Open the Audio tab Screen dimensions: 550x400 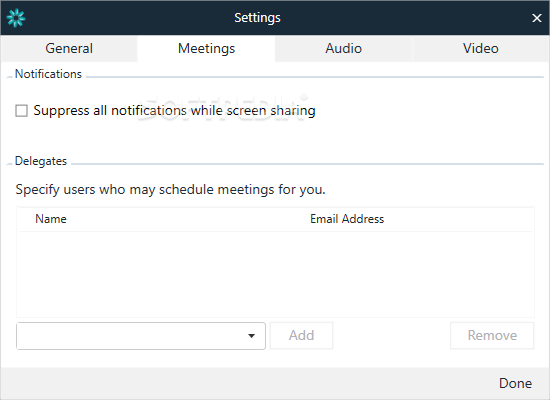[343, 48]
